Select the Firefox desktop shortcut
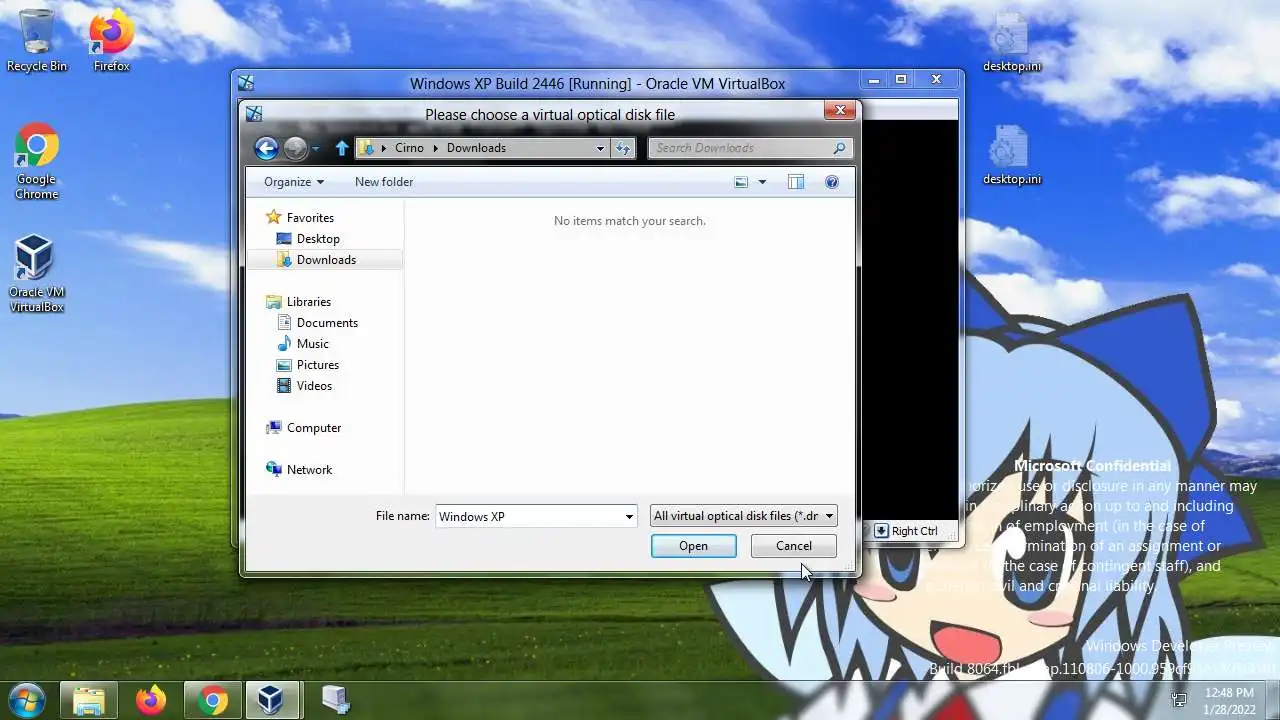Viewport: 1280px width, 720px height. (111, 41)
